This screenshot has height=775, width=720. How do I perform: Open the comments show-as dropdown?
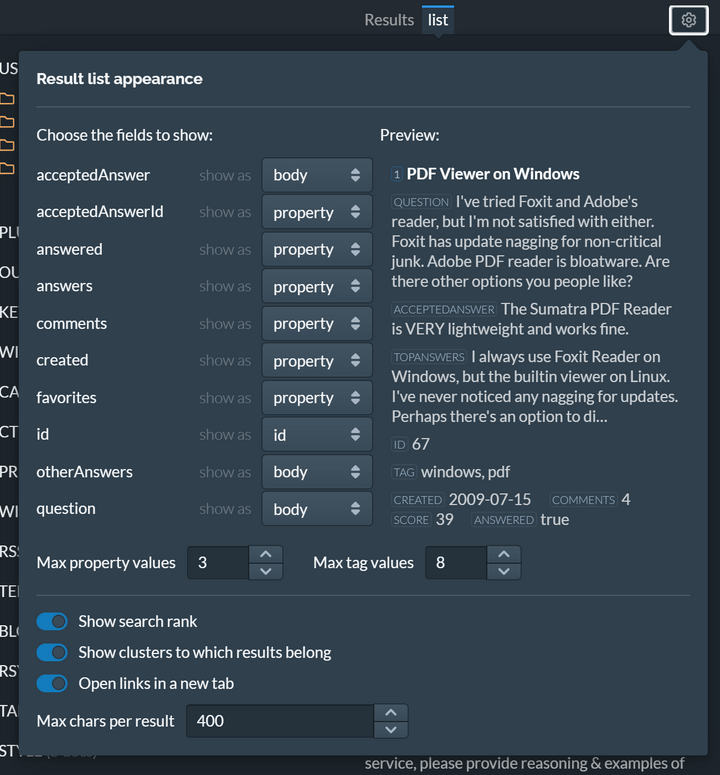(317, 323)
